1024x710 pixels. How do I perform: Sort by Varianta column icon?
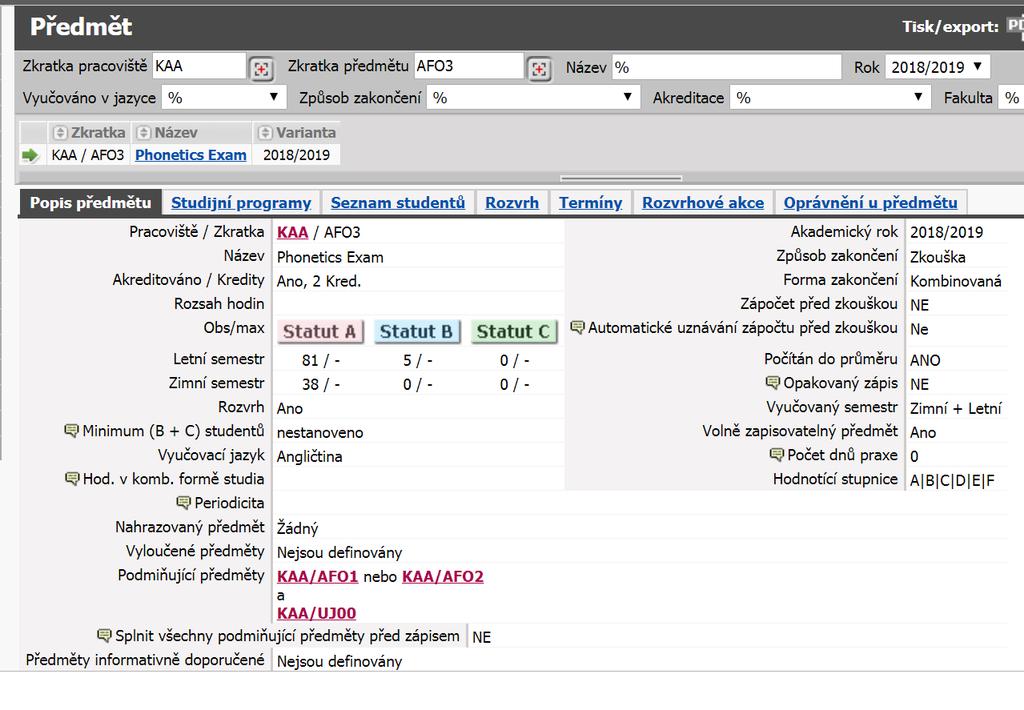264,133
